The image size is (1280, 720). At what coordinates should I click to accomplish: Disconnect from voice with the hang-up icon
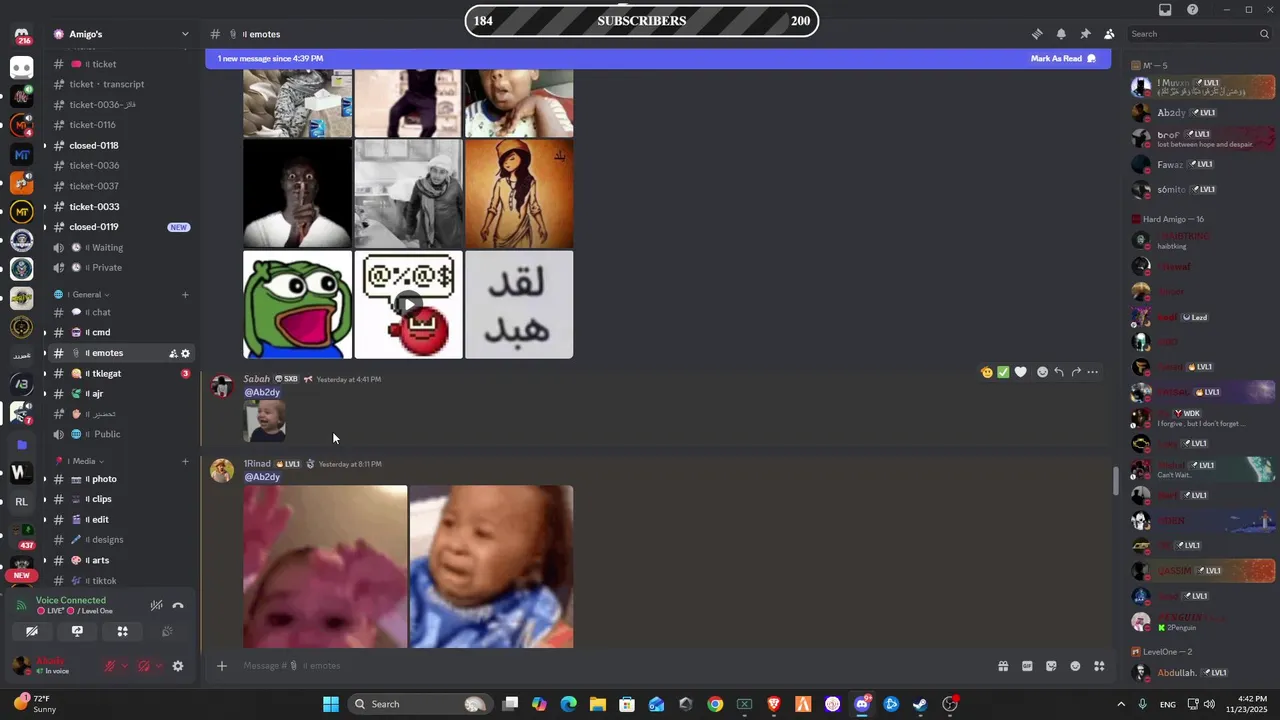(178, 605)
